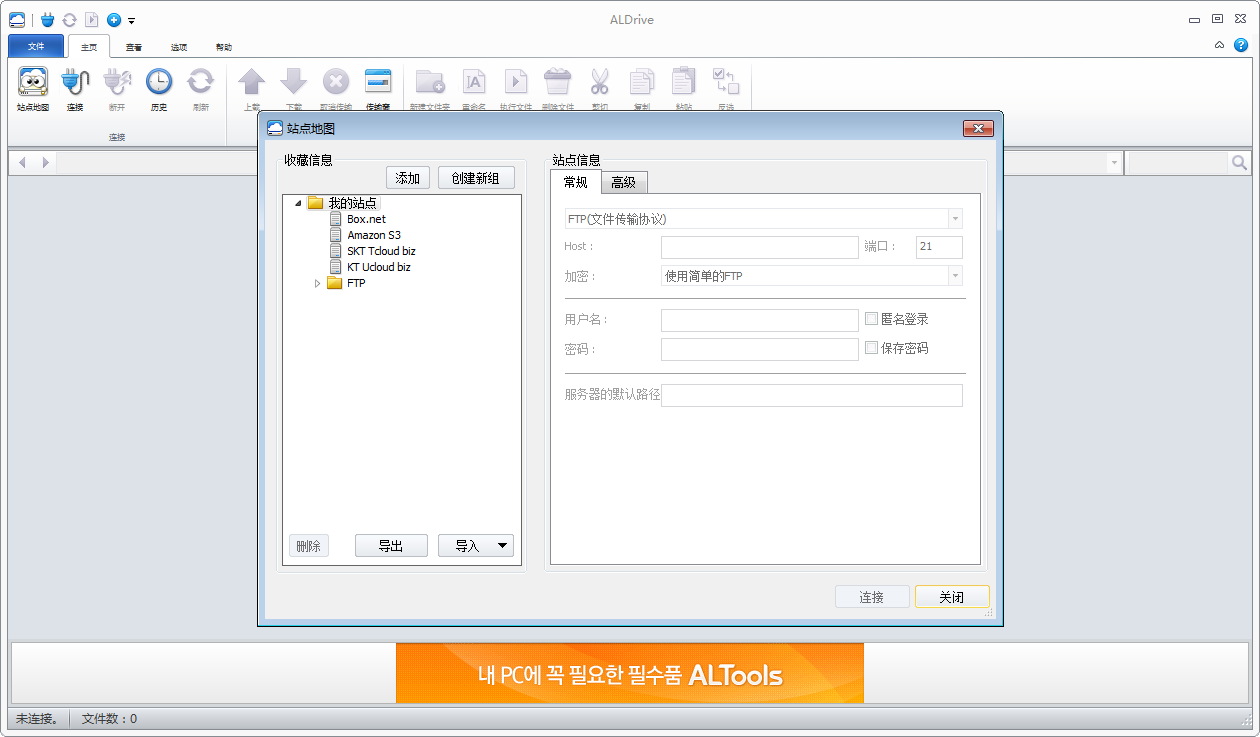Open the File (文件) menu tab
This screenshot has height=737, width=1260.
36,46
